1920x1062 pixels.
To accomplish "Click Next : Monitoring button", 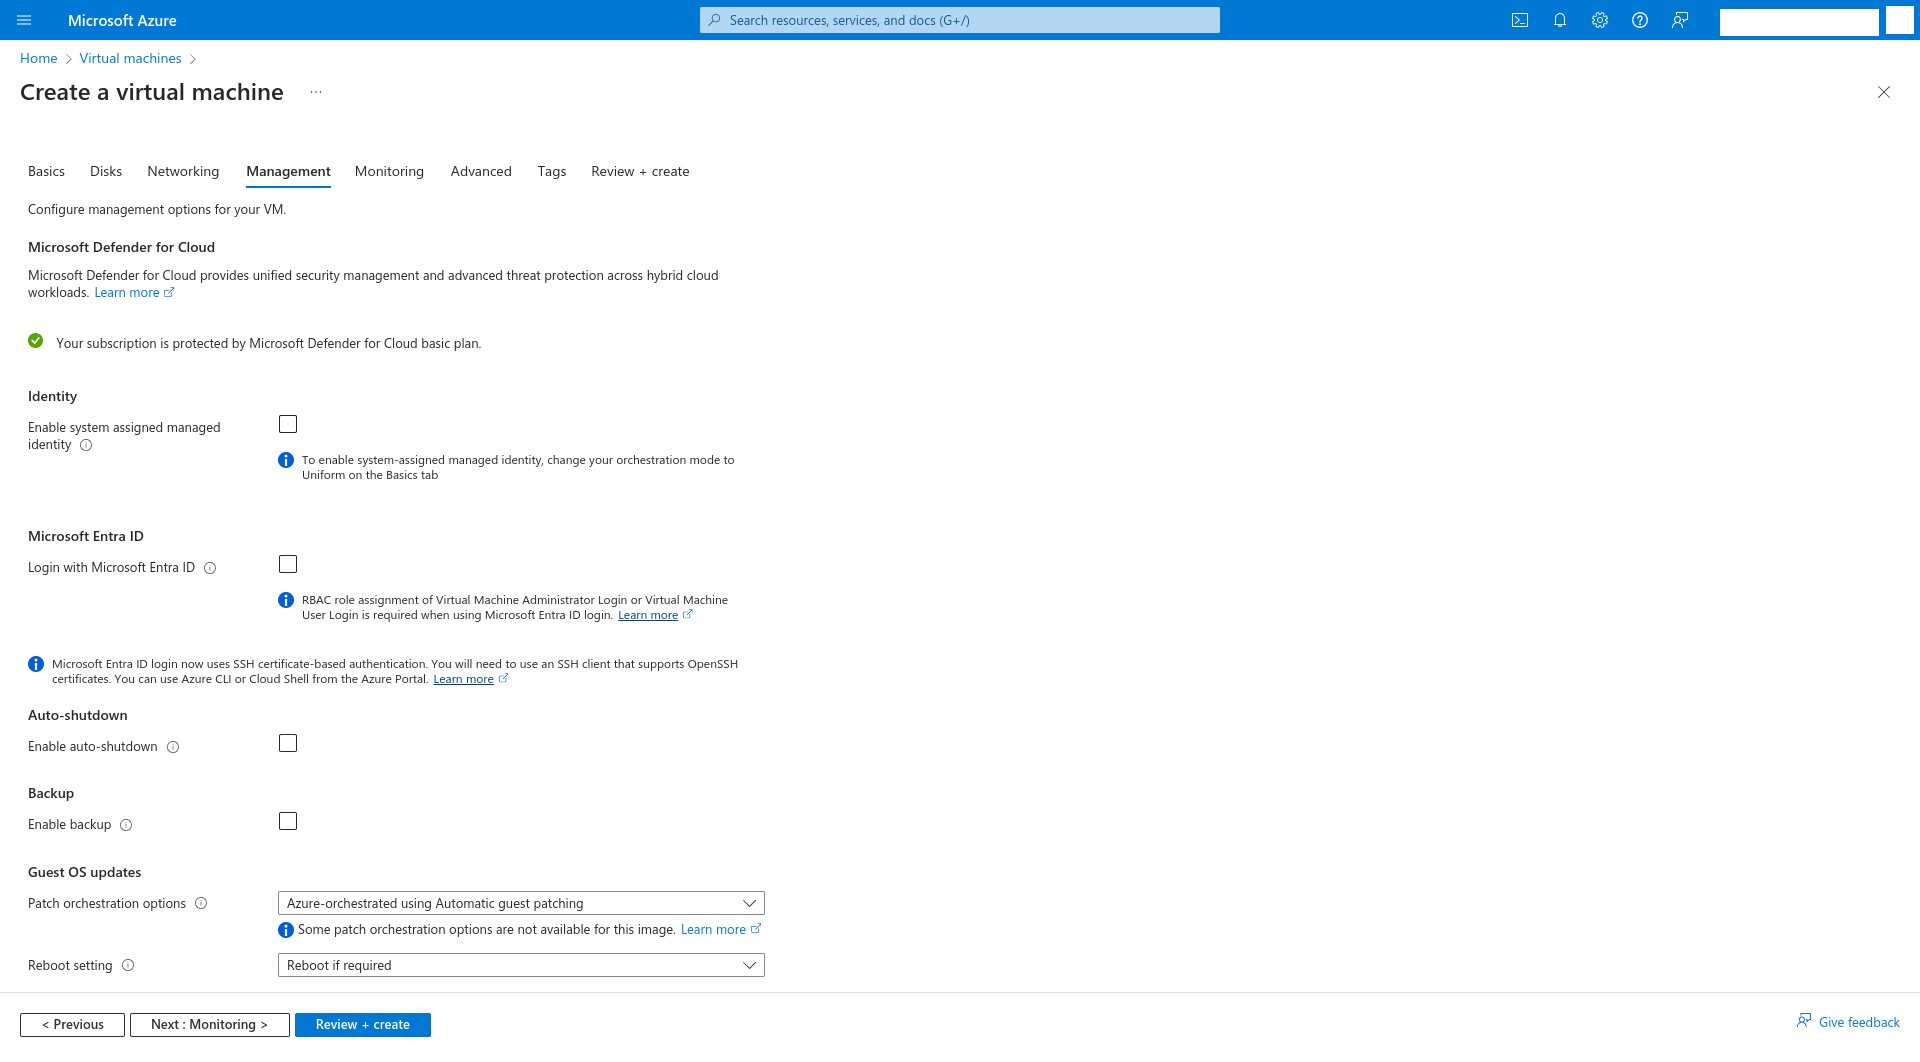I will [210, 1025].
